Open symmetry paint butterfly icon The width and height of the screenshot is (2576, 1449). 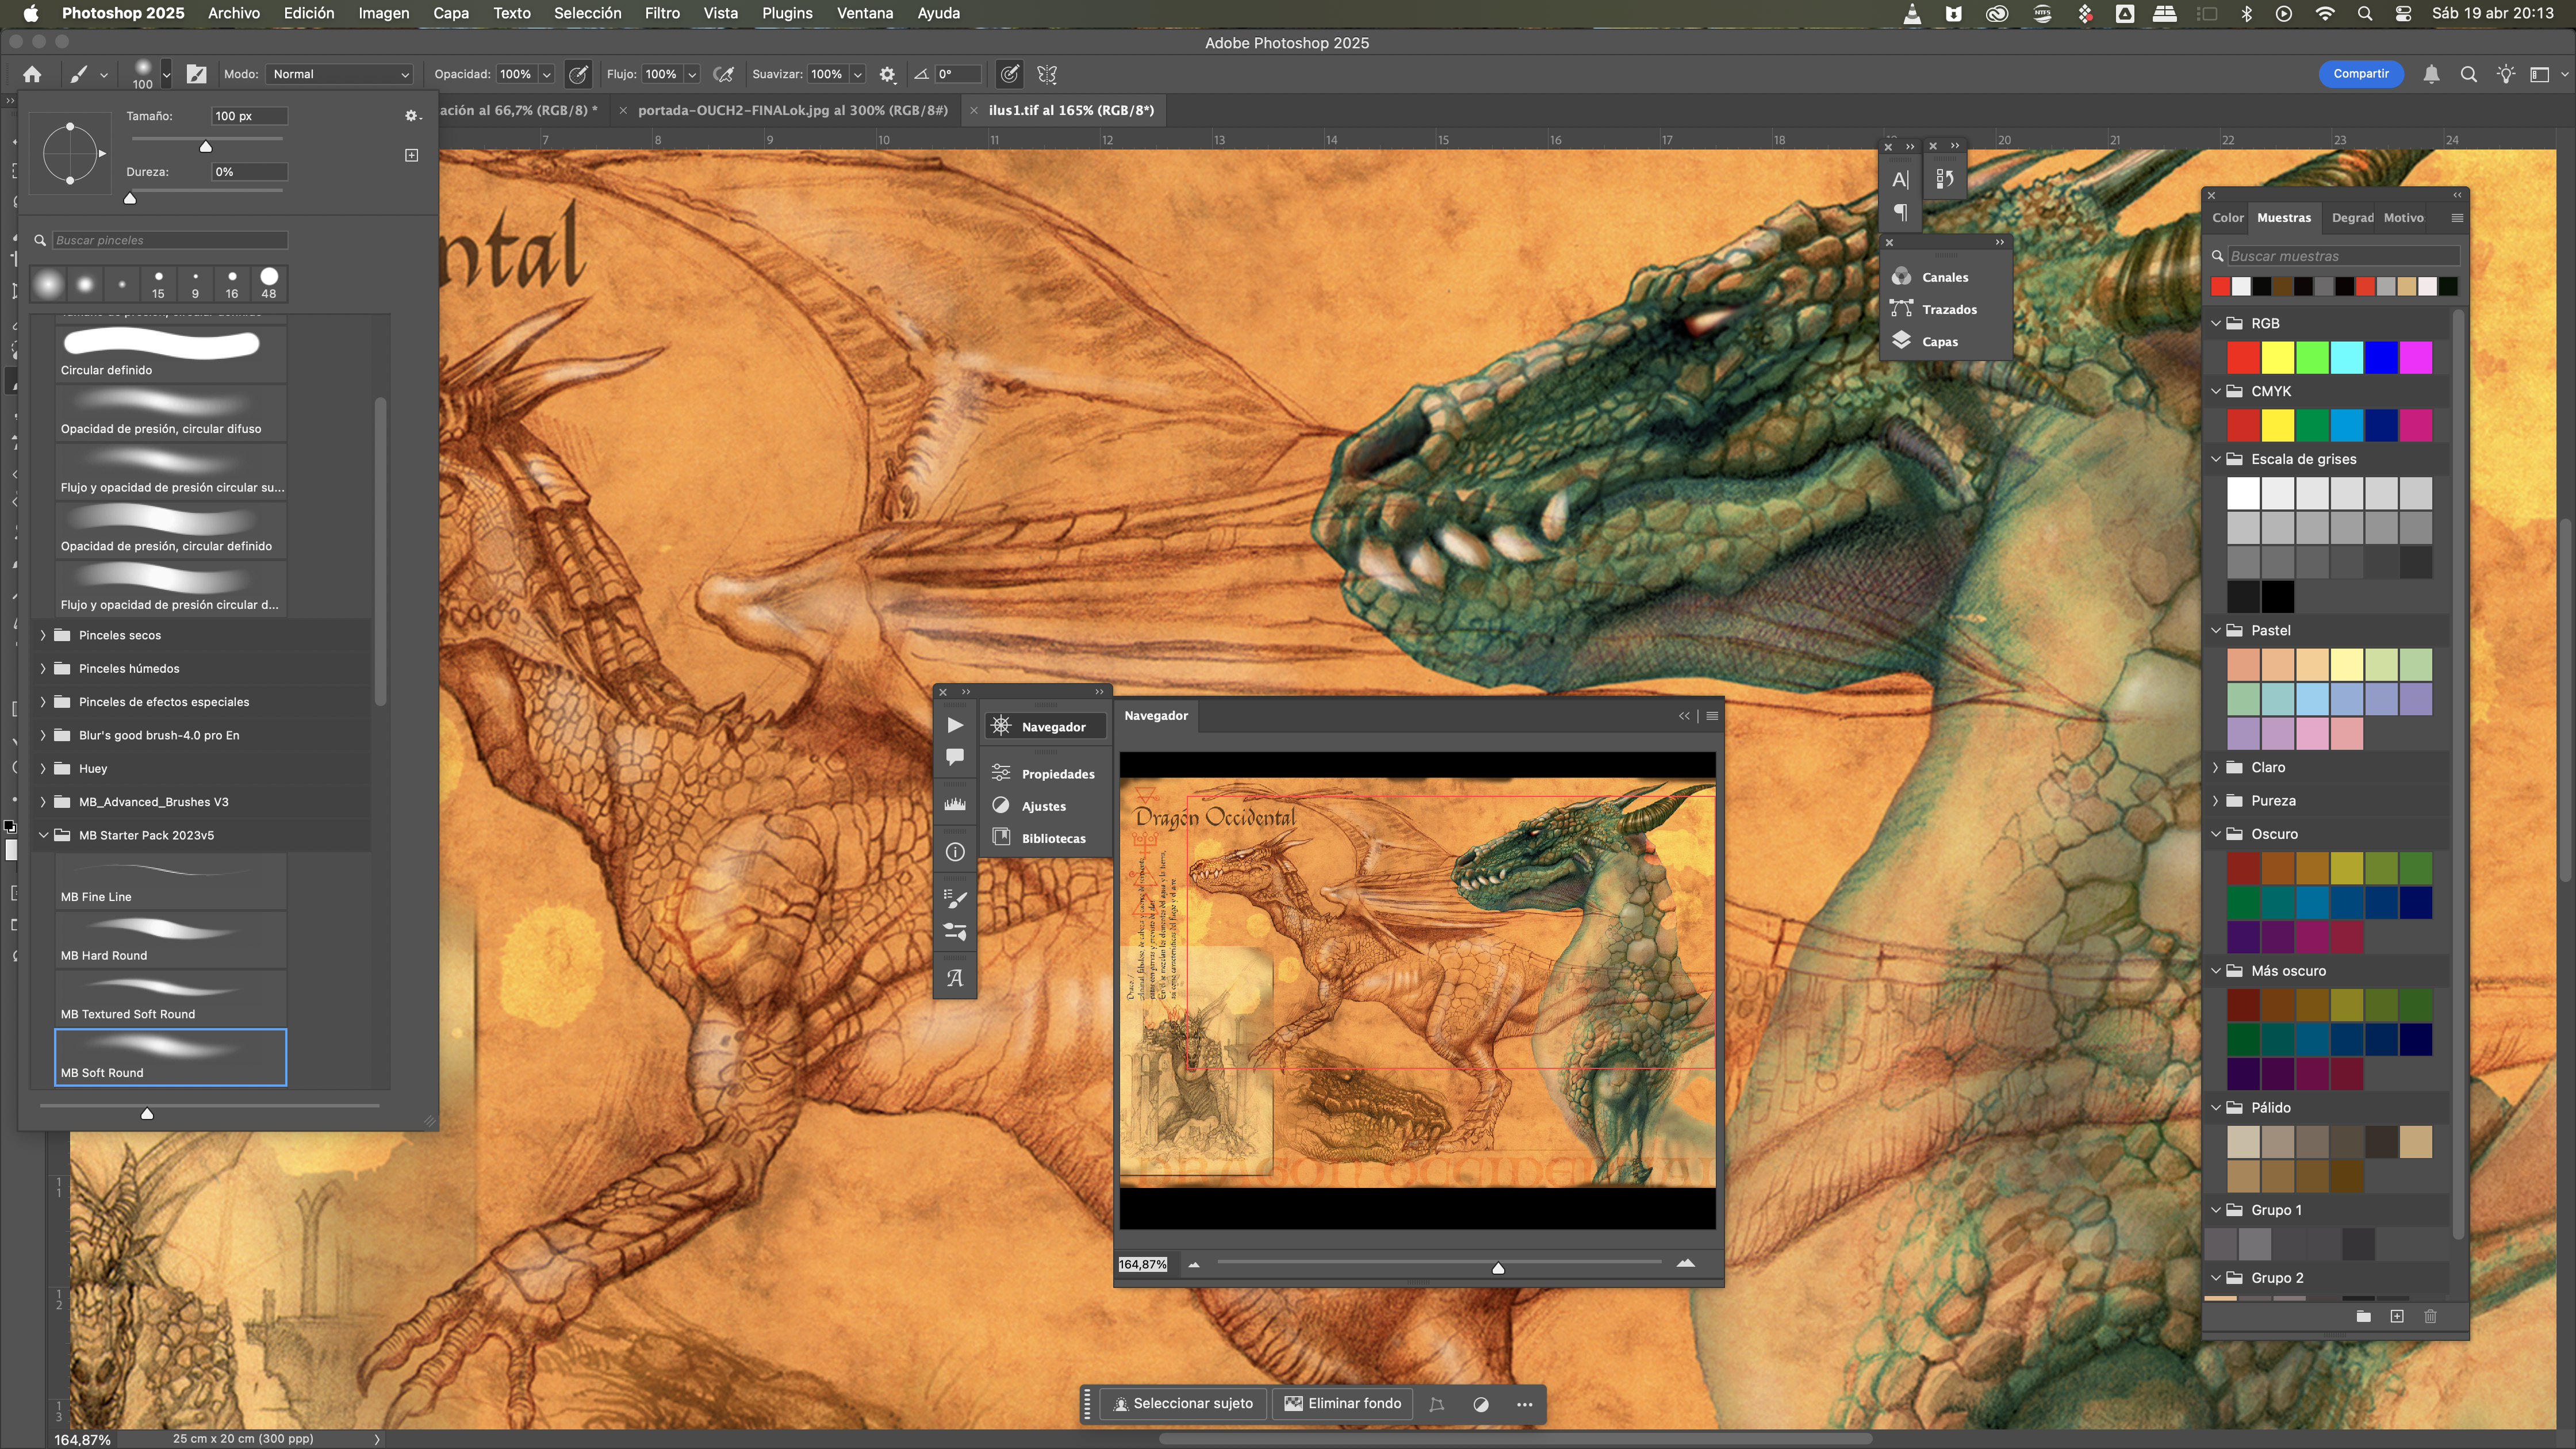[1047, 74]
